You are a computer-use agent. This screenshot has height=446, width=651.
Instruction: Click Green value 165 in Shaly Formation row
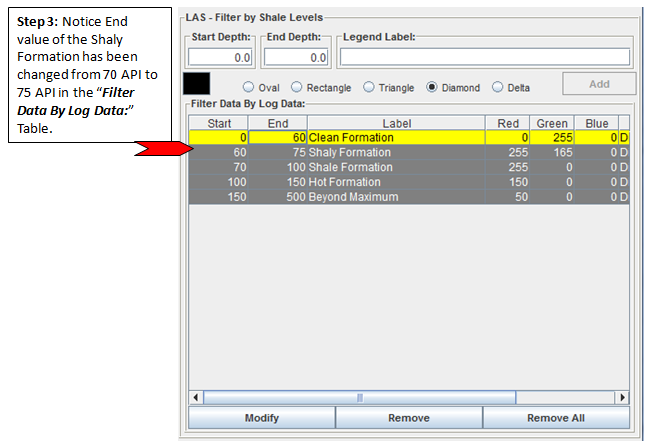click(x=552, y=152)
